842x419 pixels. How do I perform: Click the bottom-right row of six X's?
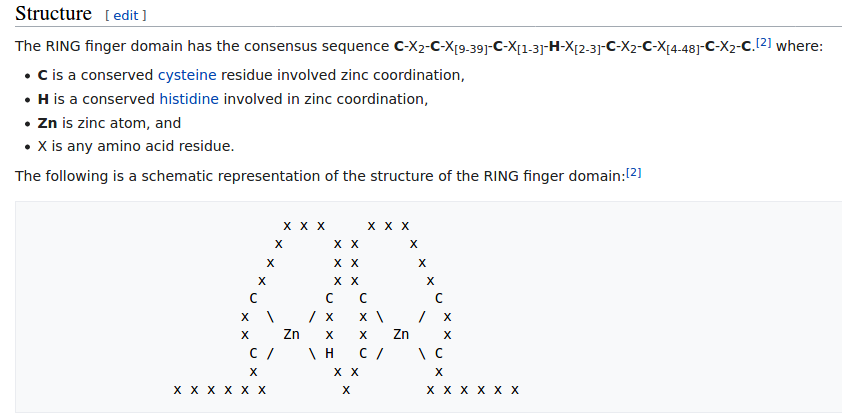click(473, 389)
